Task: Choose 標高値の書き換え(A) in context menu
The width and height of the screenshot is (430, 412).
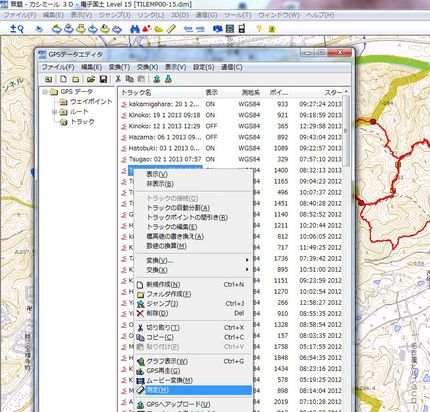Action: tap(193, 237)
